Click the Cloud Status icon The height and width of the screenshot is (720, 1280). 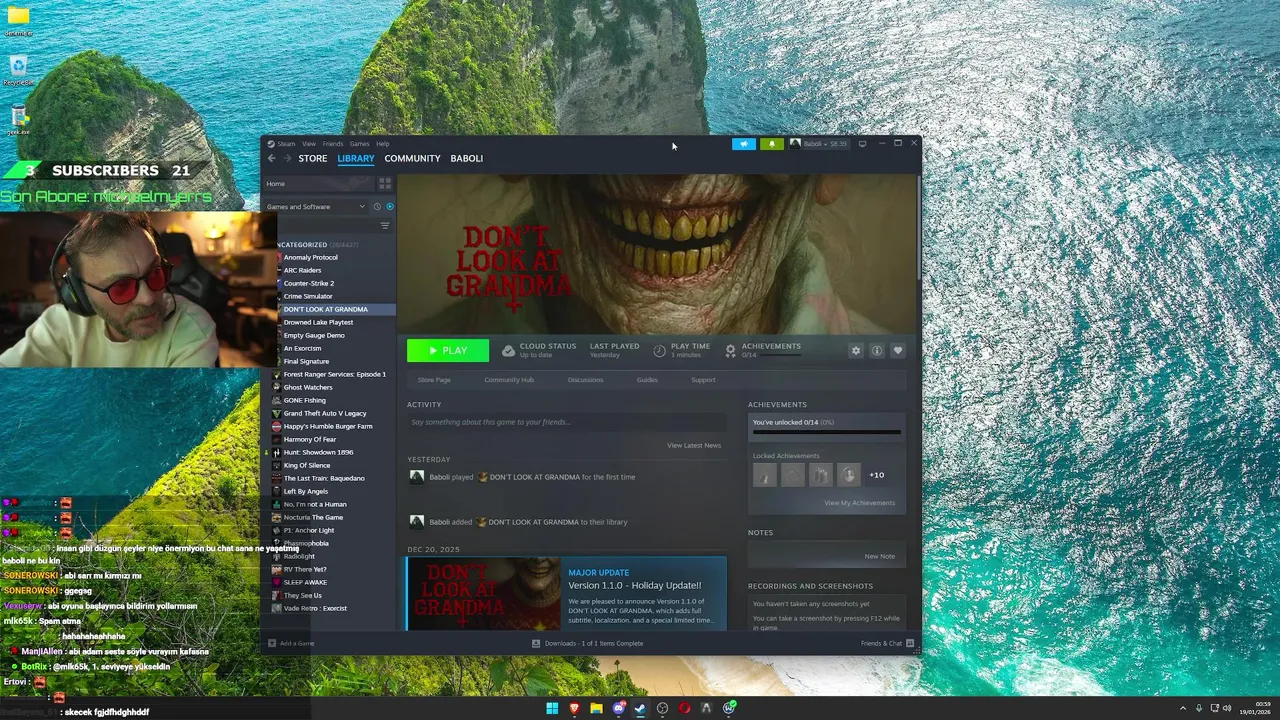[x=508, y=351]
